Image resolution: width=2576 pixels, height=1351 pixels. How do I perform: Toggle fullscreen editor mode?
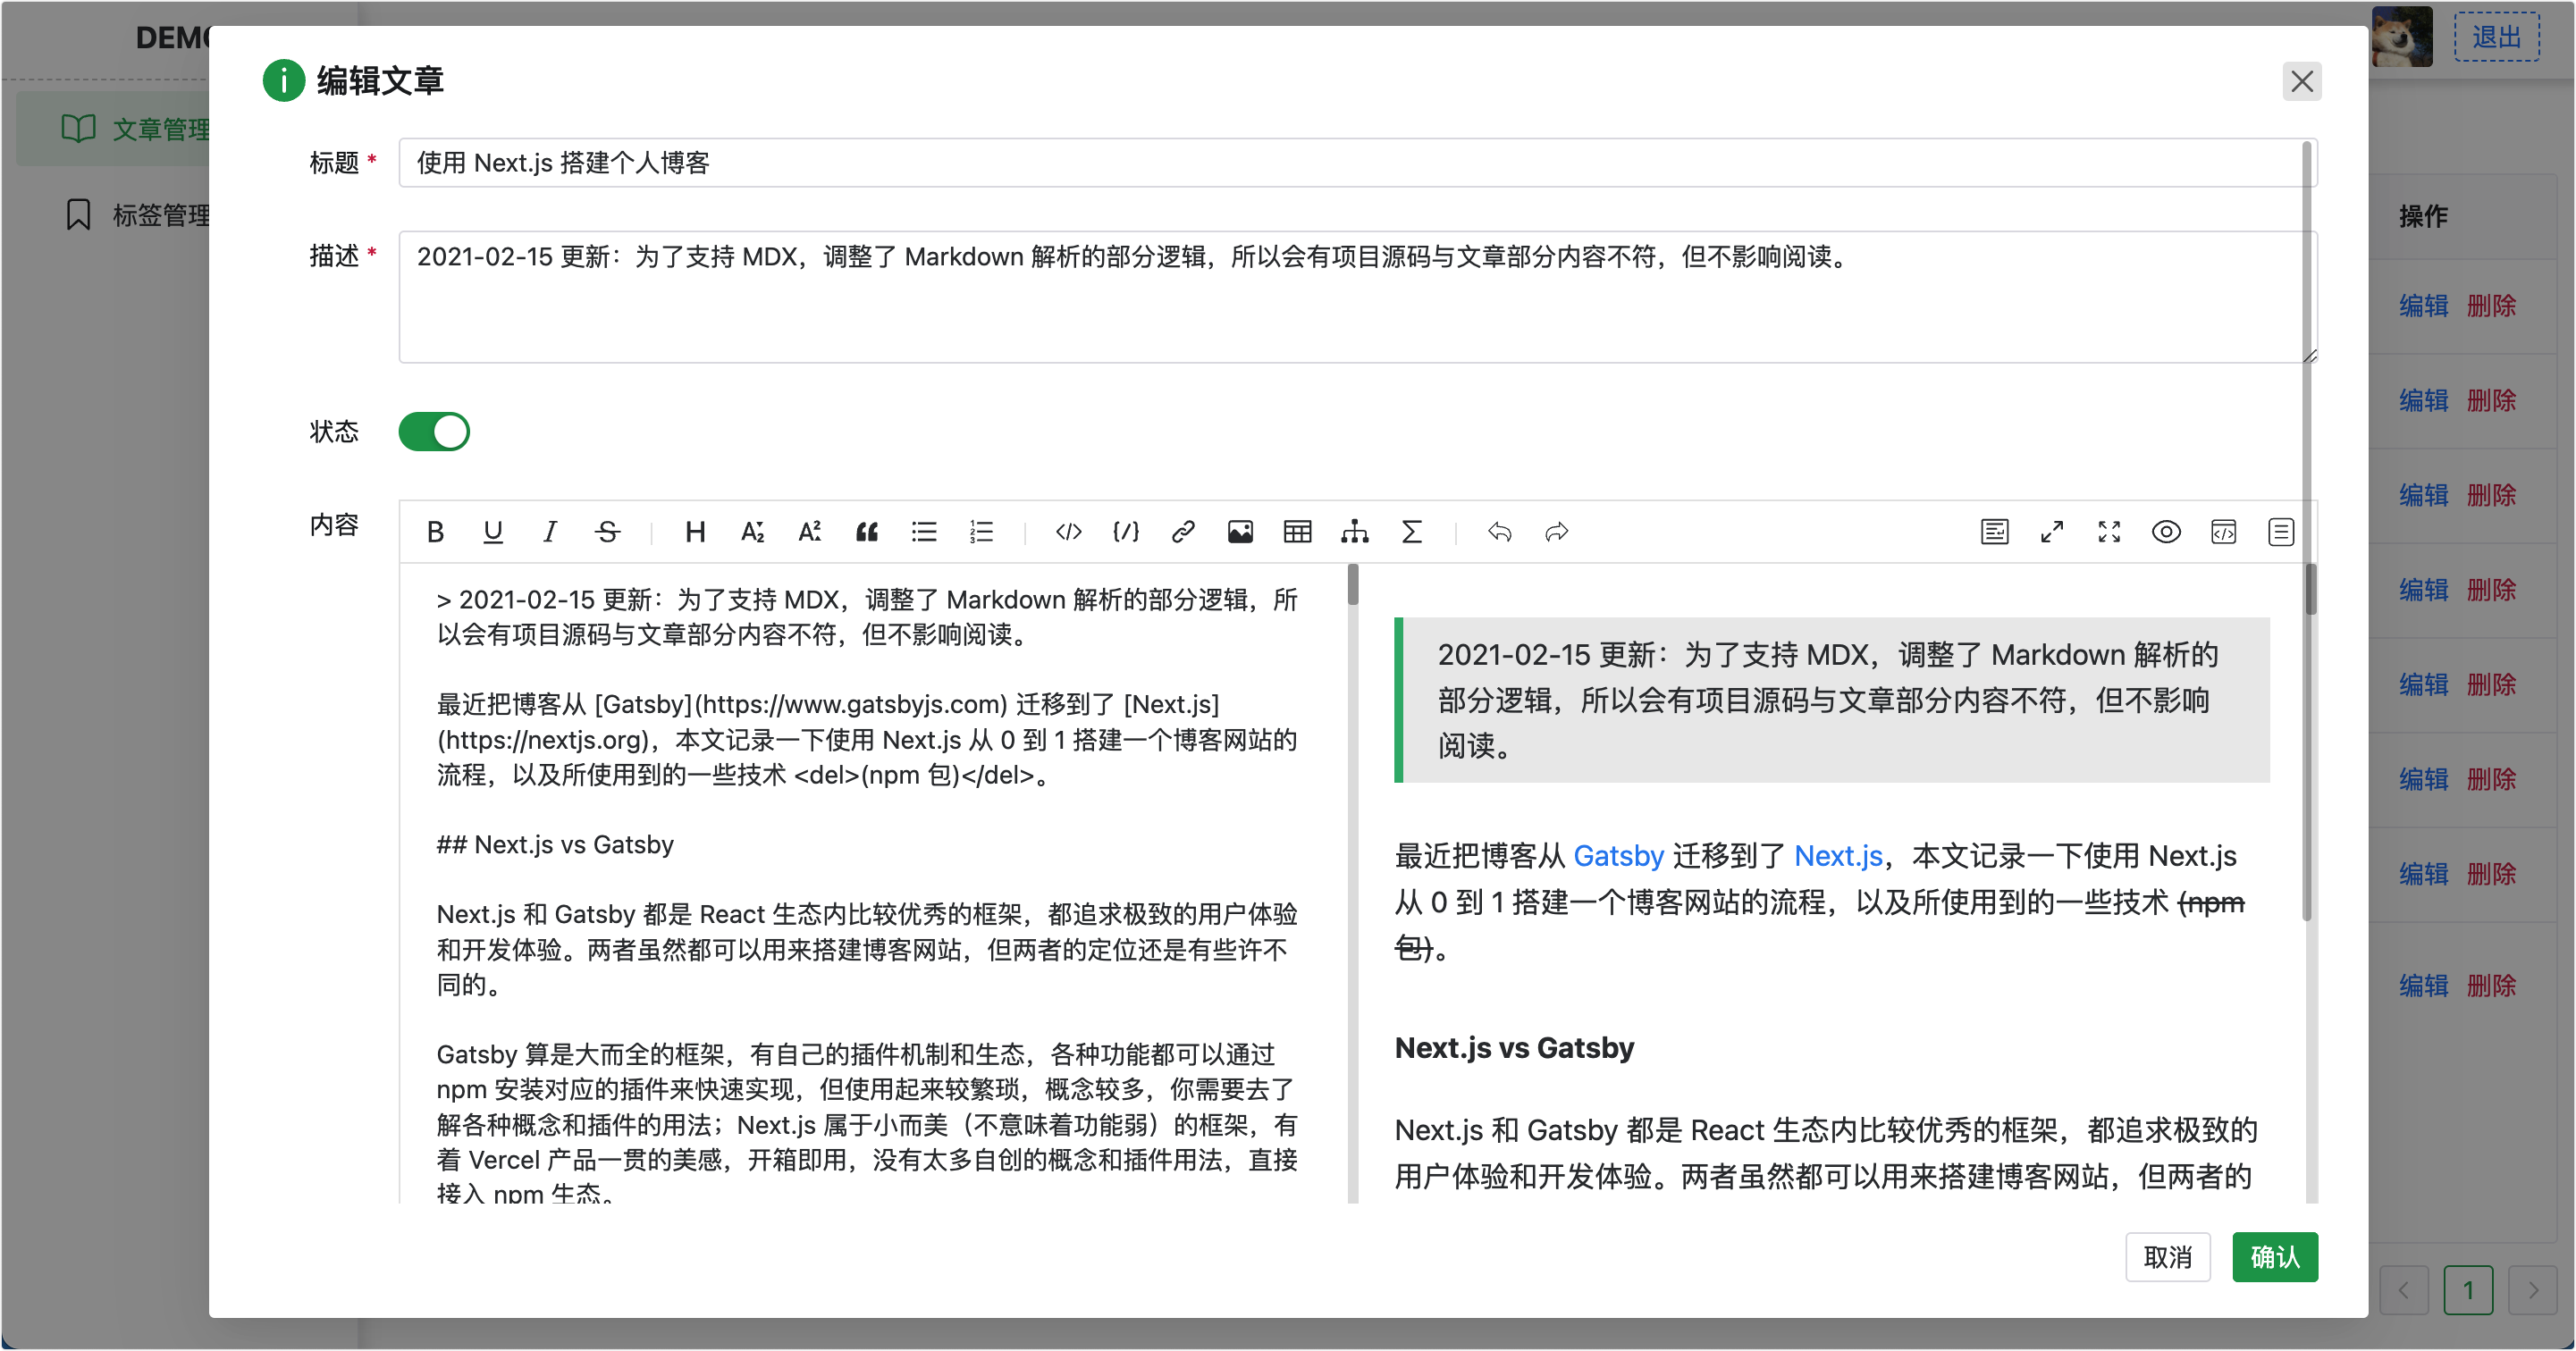point(2109,532)
